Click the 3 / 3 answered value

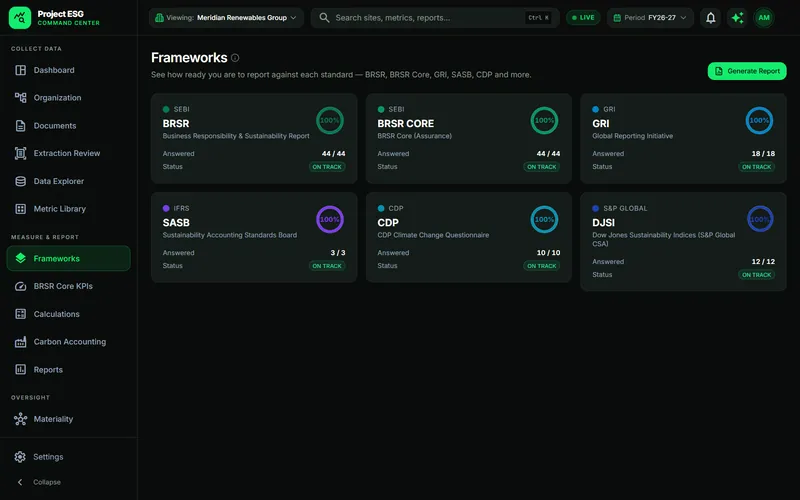(x=338, y=253)
